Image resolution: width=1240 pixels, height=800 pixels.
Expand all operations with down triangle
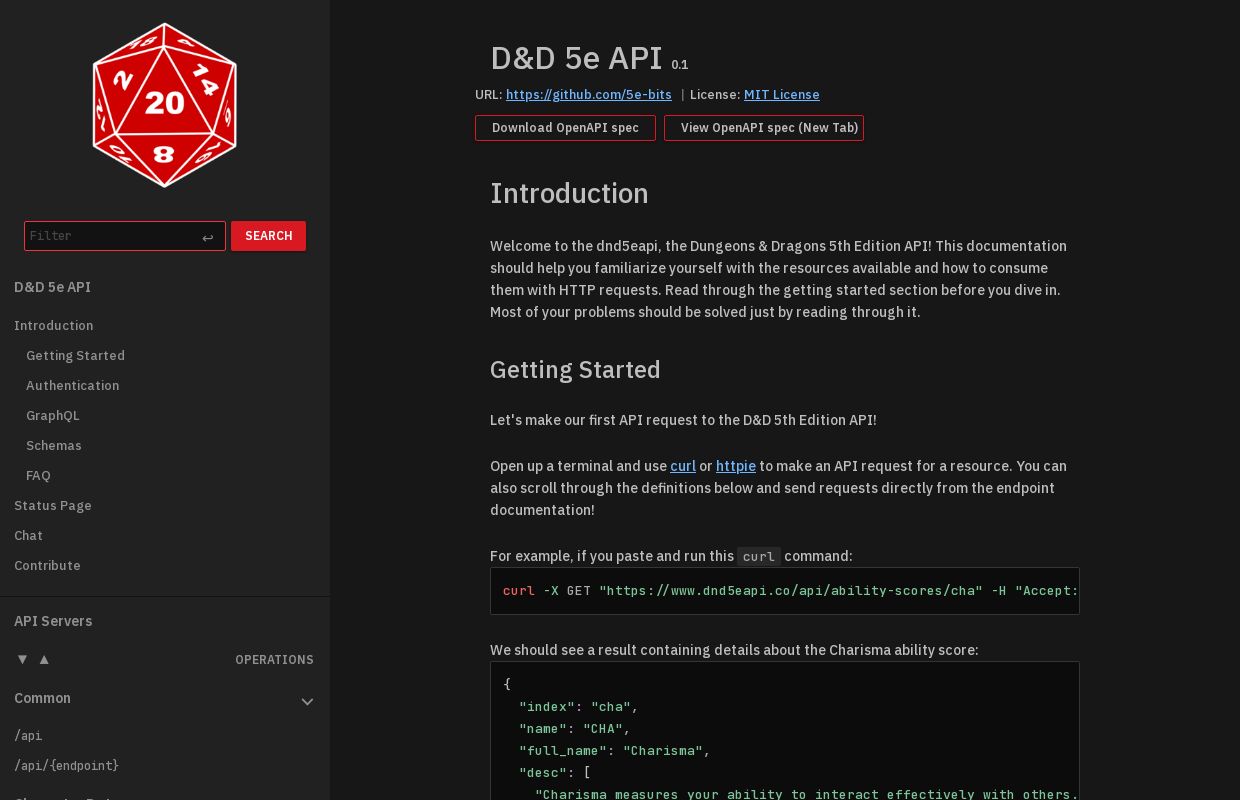22,659
